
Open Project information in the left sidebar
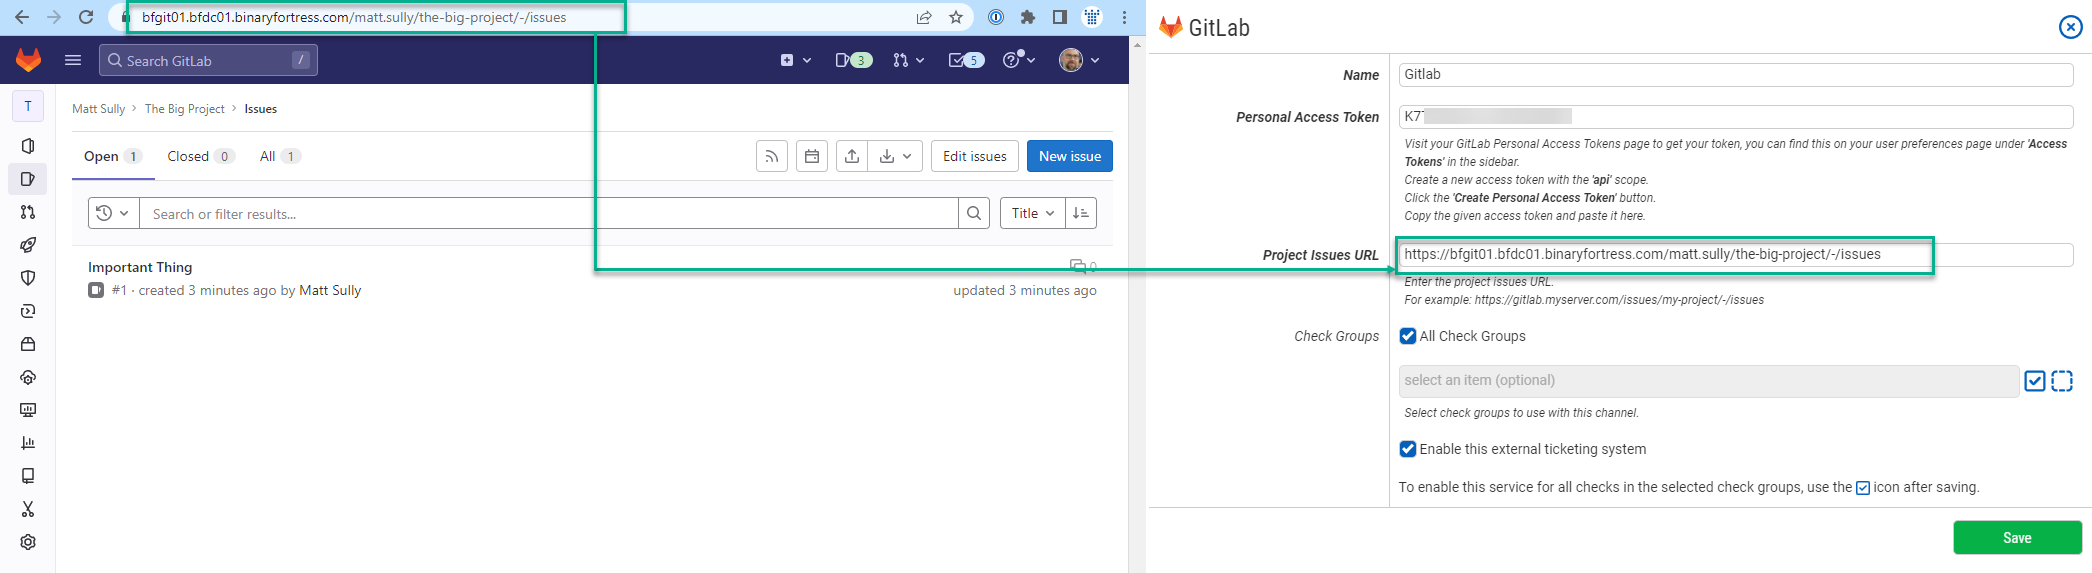[28, 146]
